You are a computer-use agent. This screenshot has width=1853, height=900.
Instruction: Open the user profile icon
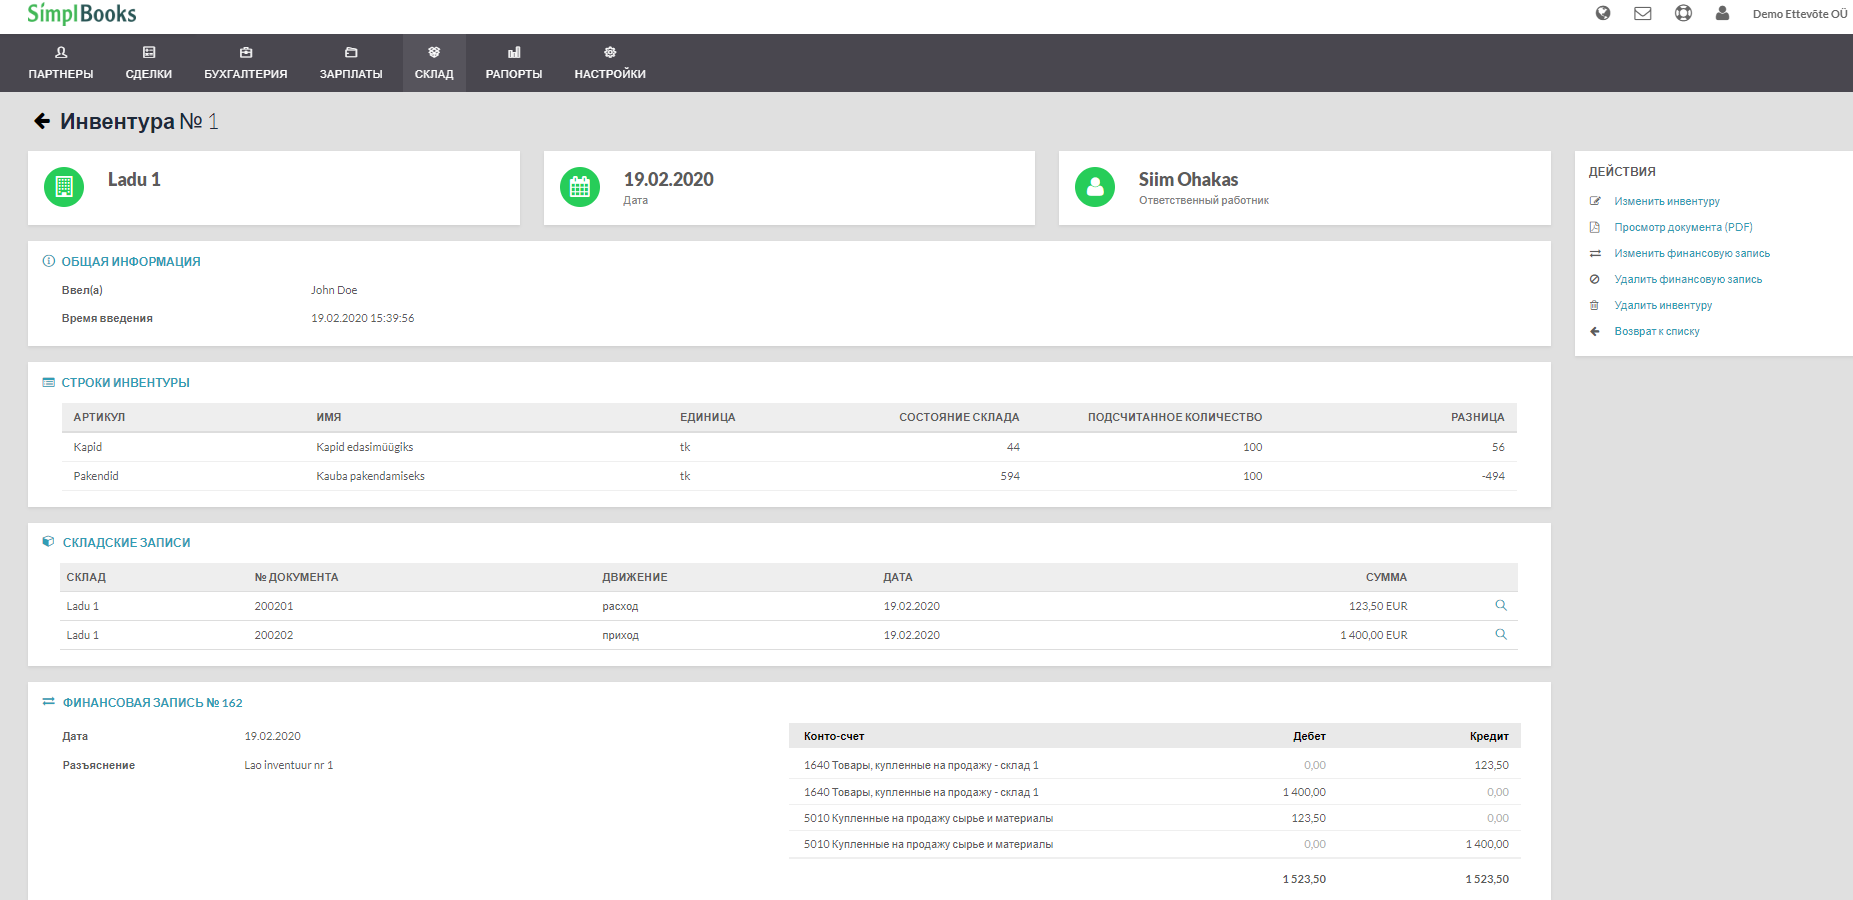point(1722,13)
